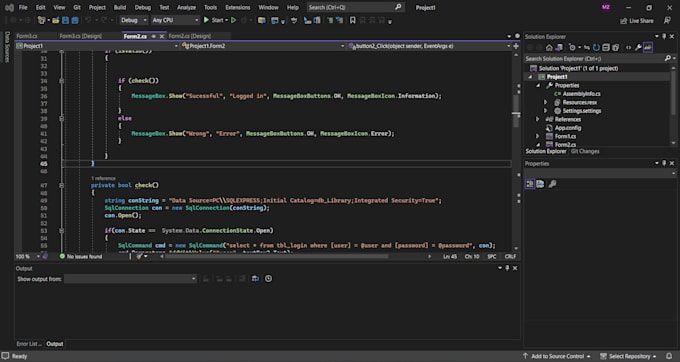Click Solution Explorer Home icon
The height and width of the screenshot is (362, 680).
coord(549,48)
